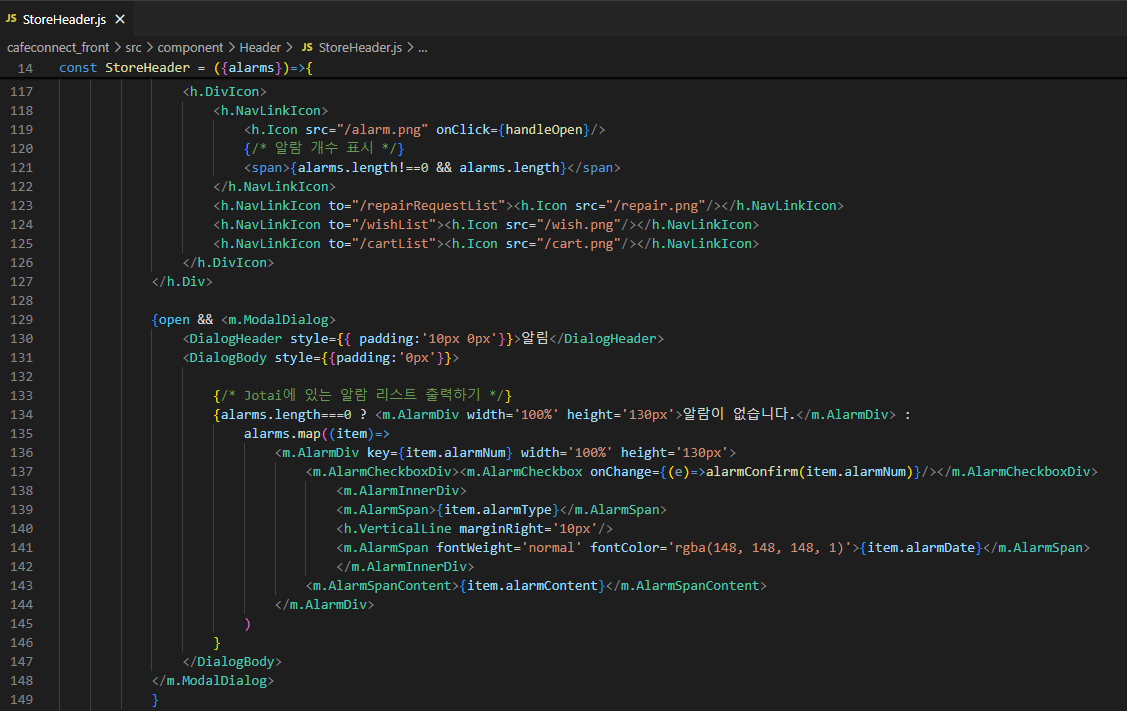Click closing </m.AlarmDiv> tag on line 144
Image resolution: width=1127 pixels, height=711 pixels.
325,605
